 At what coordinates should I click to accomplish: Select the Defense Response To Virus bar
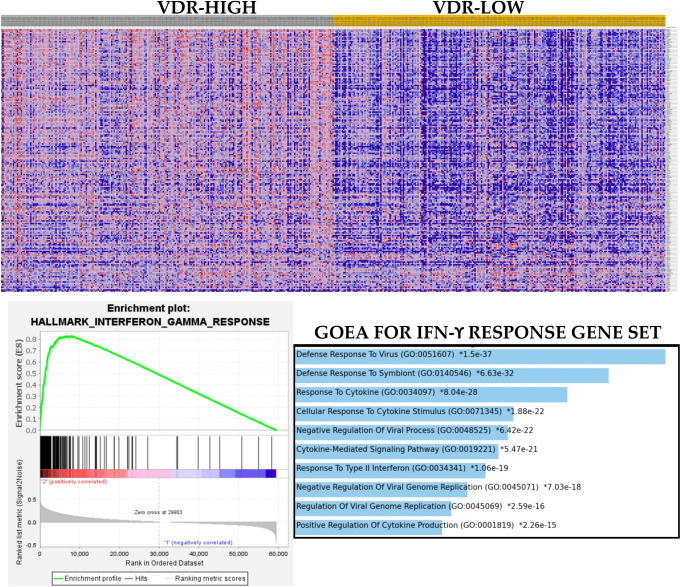[480, 357]
